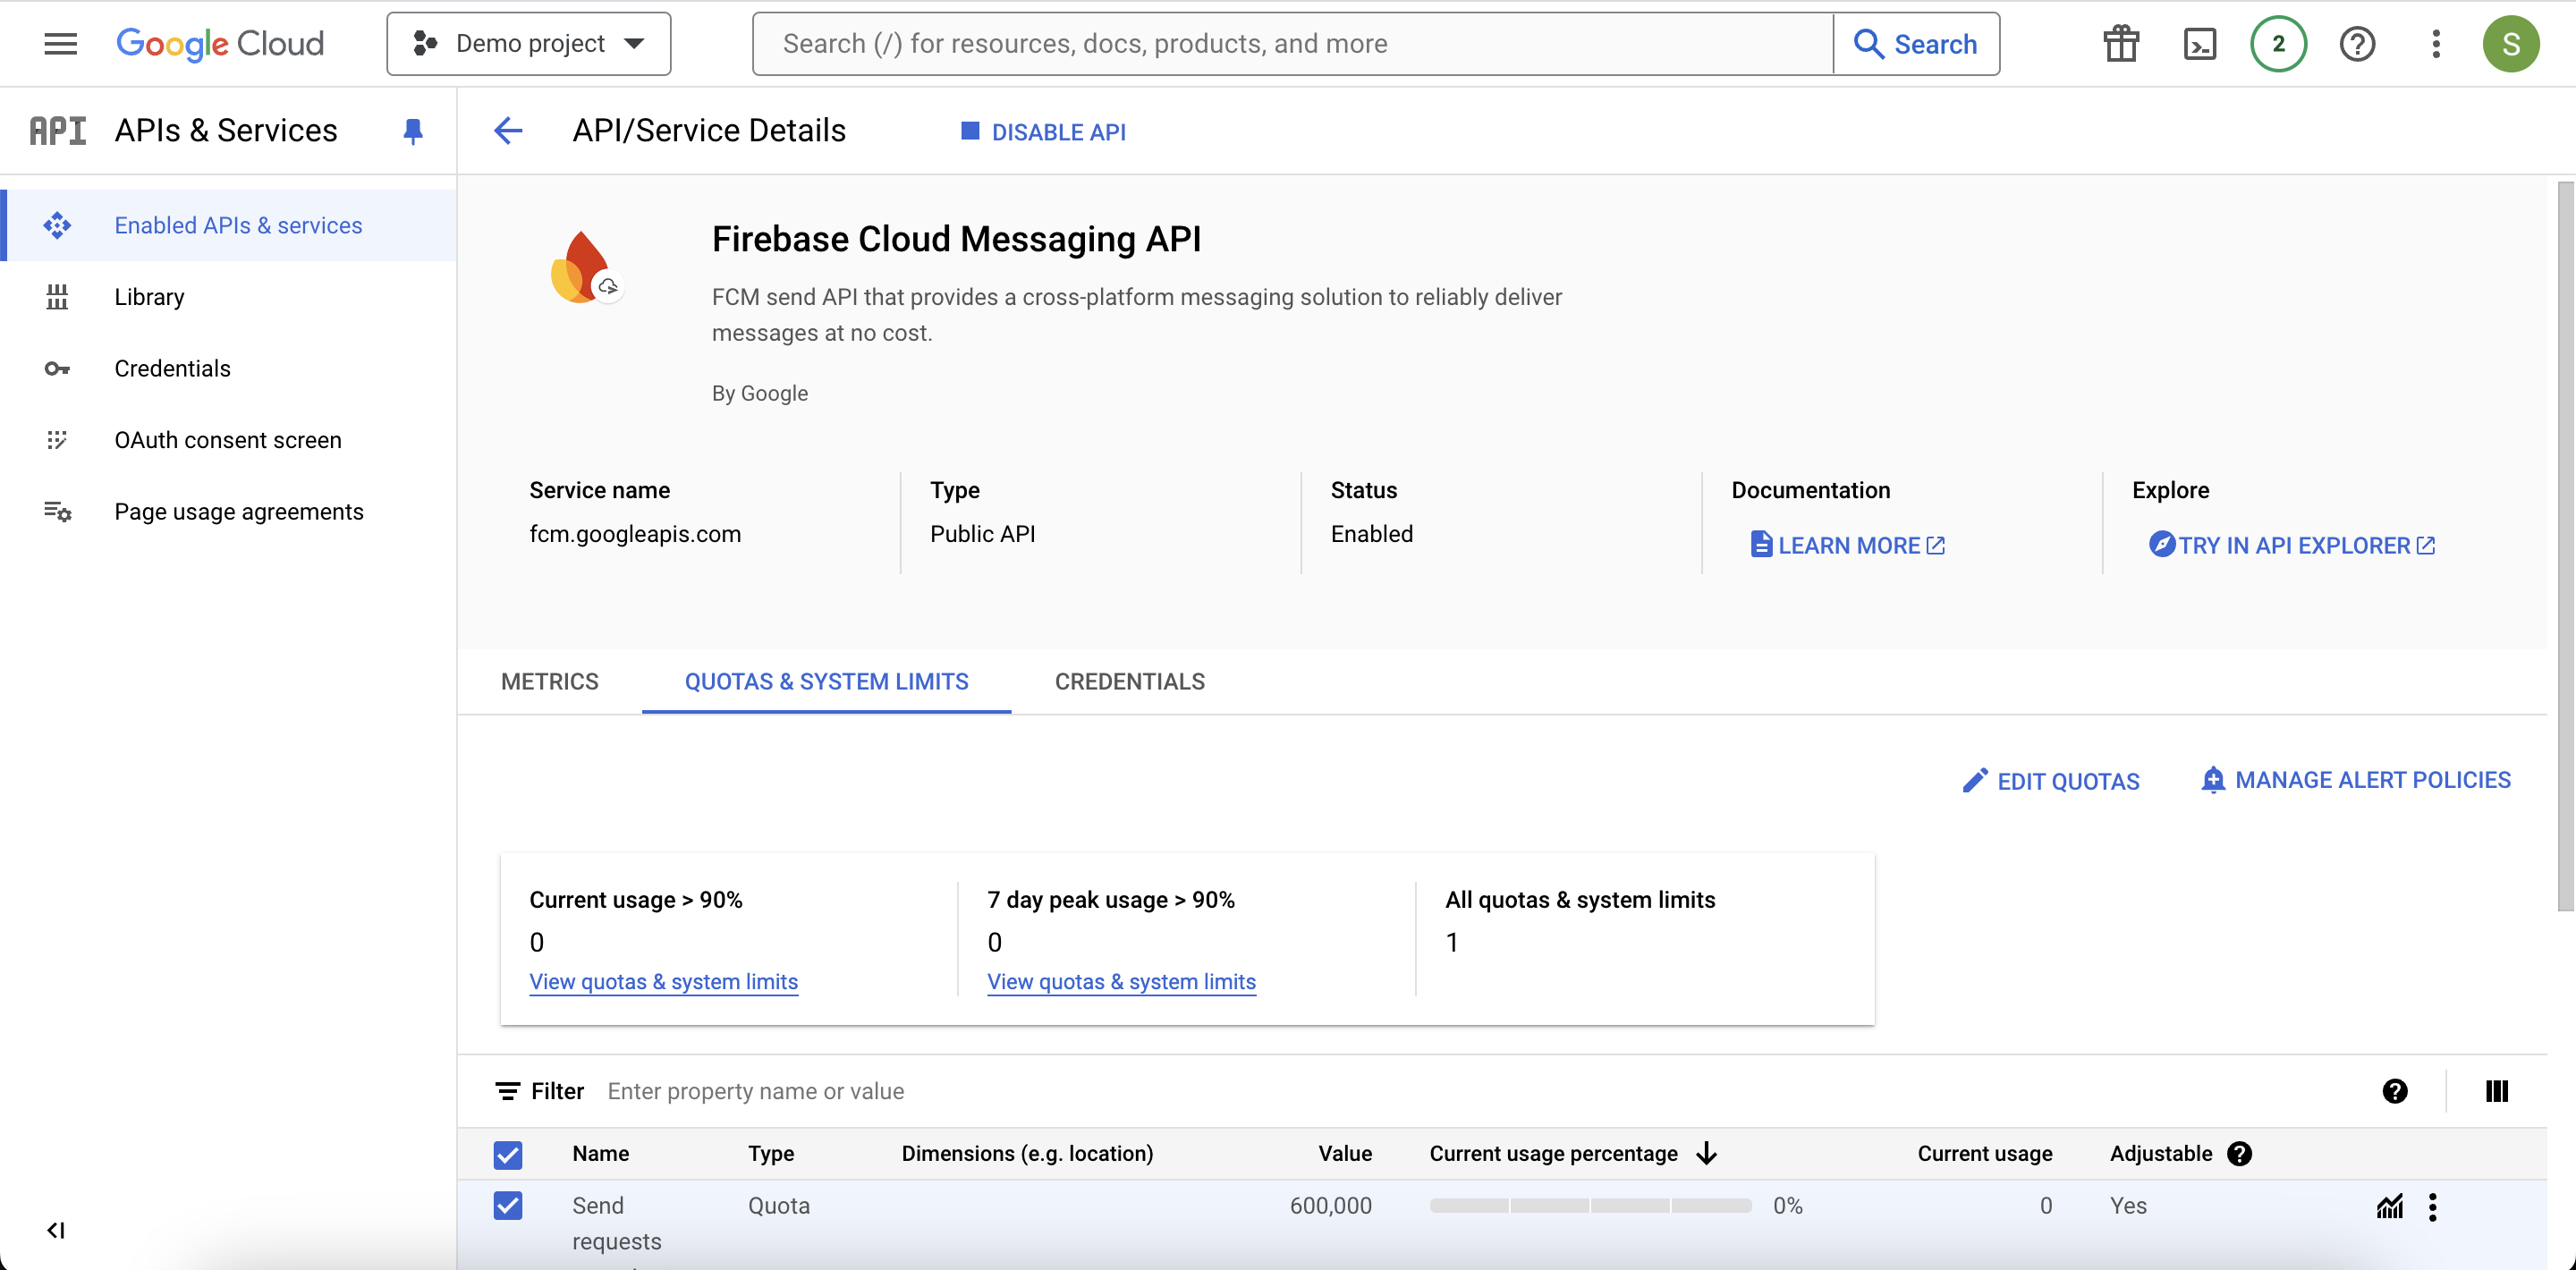Click the Filter icon
This screenshot has height=1270, width=2576.
(x=508, y=1091)
